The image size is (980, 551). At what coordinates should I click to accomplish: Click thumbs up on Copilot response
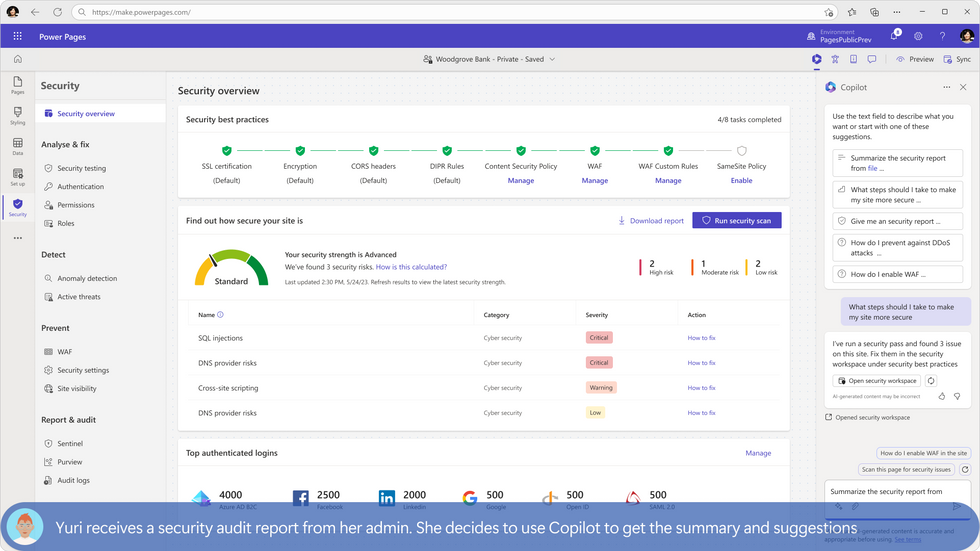942,396
